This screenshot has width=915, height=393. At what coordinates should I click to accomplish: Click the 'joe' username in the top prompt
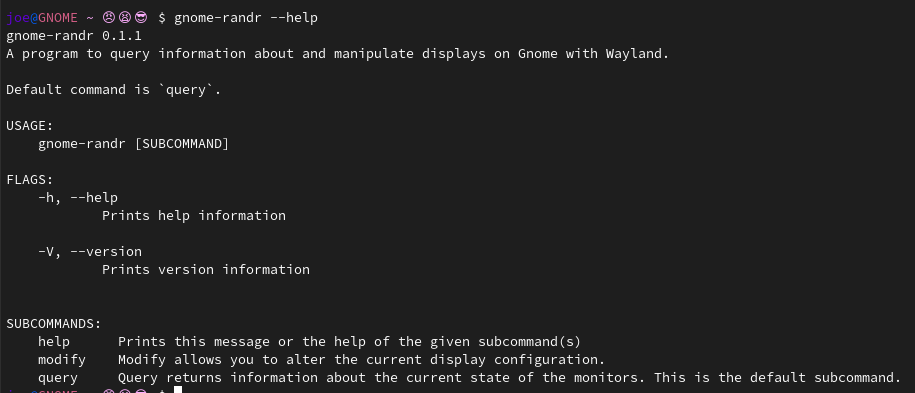pos(18,18)
